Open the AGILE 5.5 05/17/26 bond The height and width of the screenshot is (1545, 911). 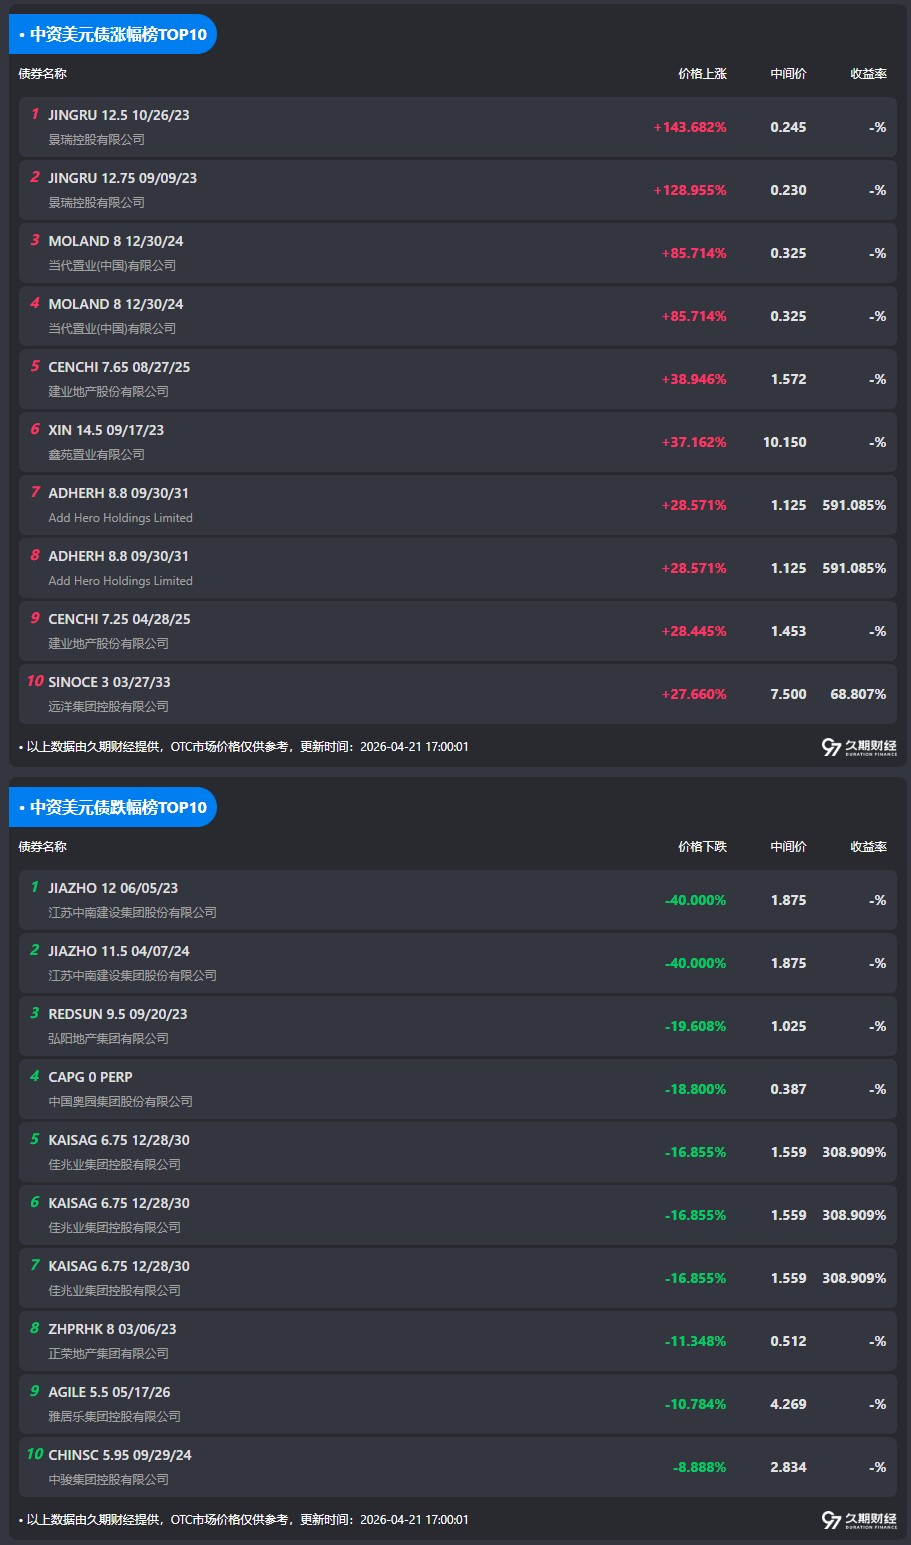113,1392
